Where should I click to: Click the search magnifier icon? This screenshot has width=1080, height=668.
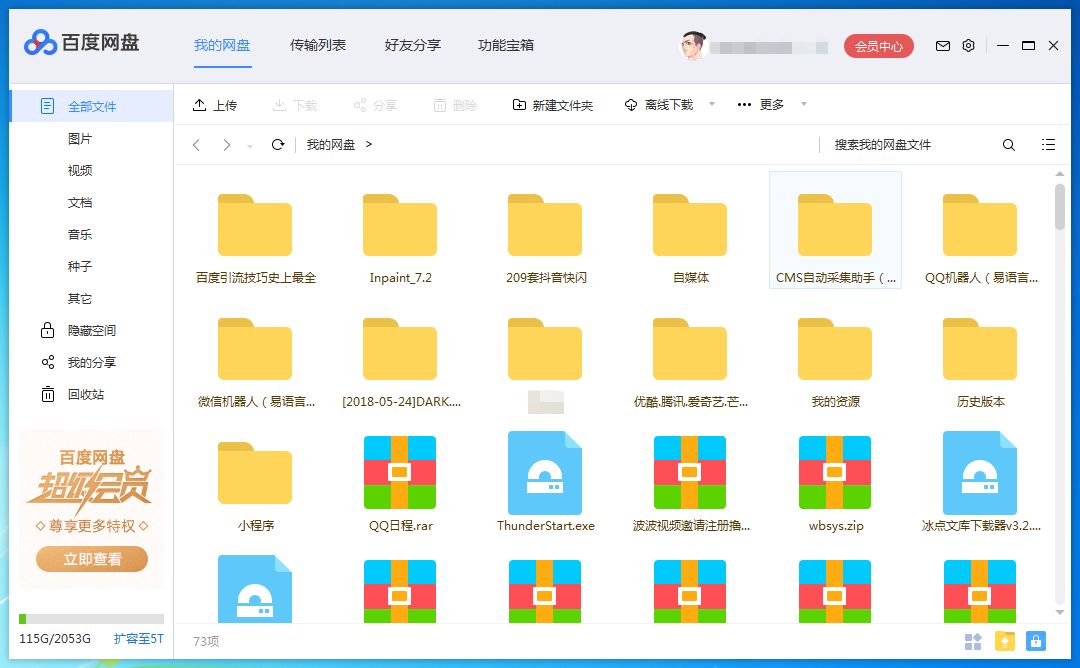pyautogui.click(x=1008, y=145)
